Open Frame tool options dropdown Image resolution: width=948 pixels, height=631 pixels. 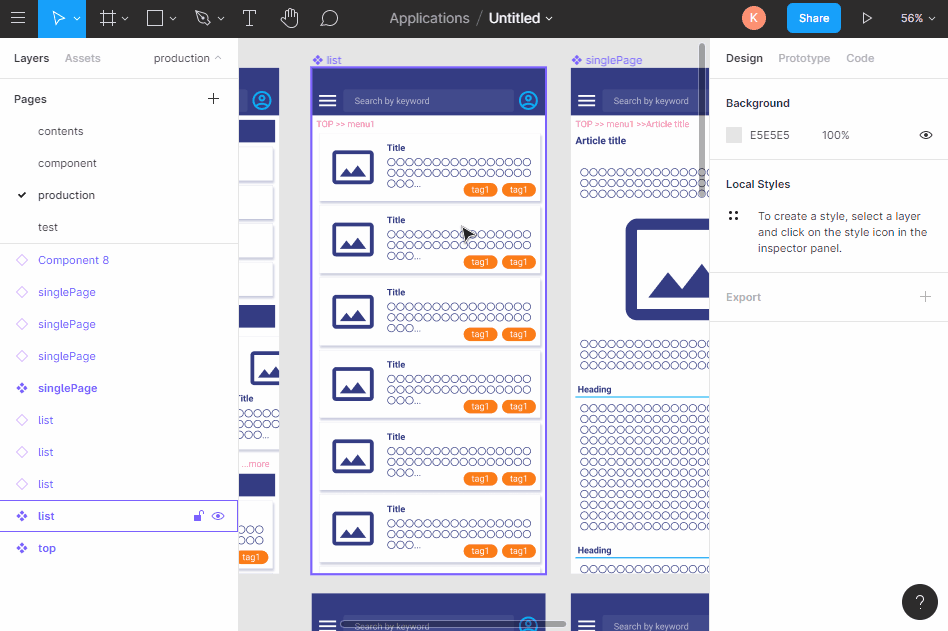[125, 19]
